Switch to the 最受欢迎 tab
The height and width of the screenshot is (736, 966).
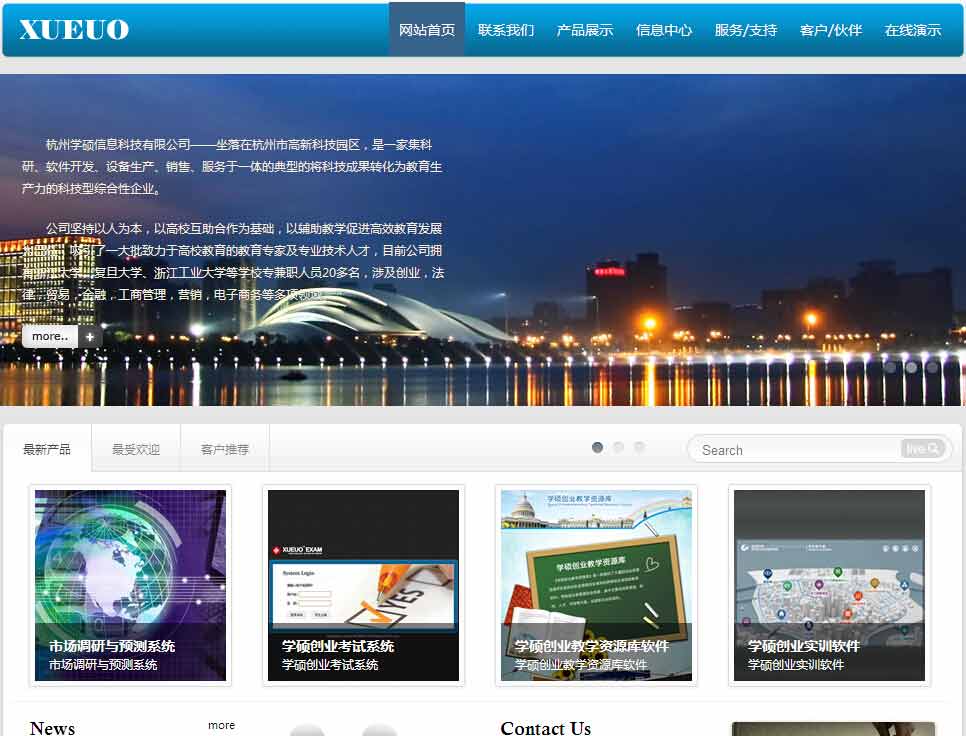point(136,449)
